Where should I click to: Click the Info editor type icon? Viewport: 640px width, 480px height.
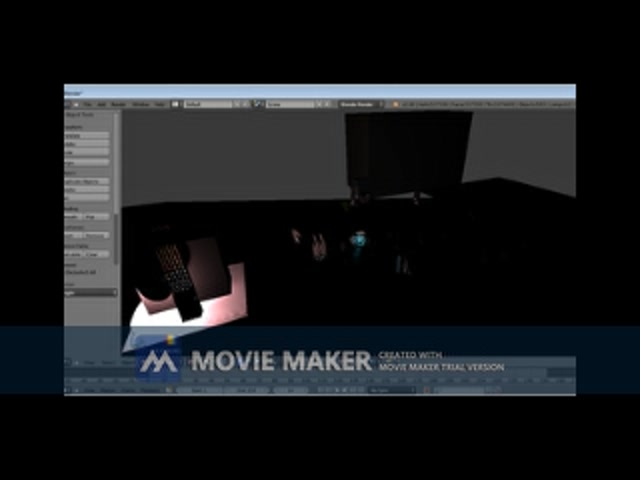(x=68, y=104)
